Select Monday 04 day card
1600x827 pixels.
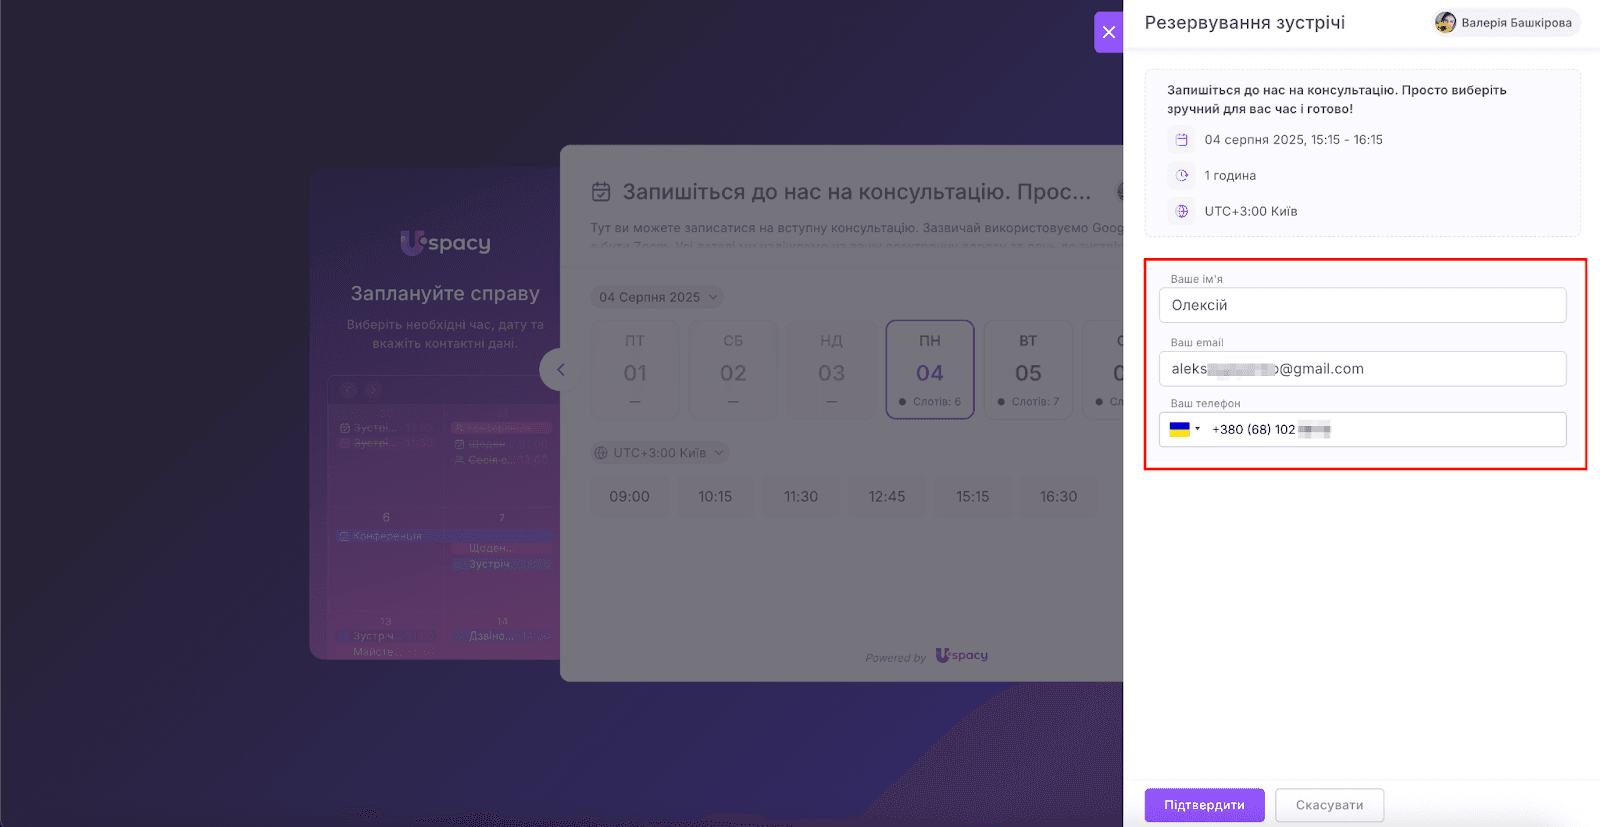pos(930,370)
